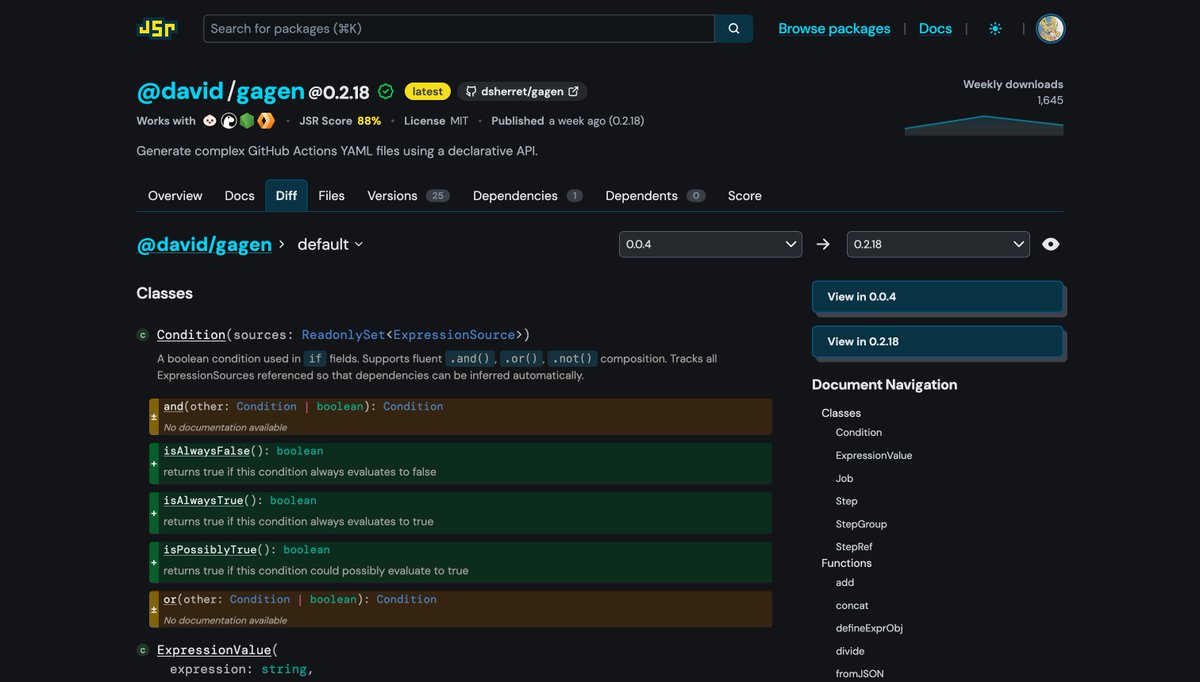Click the JSR logo

[x=156, y=29]
